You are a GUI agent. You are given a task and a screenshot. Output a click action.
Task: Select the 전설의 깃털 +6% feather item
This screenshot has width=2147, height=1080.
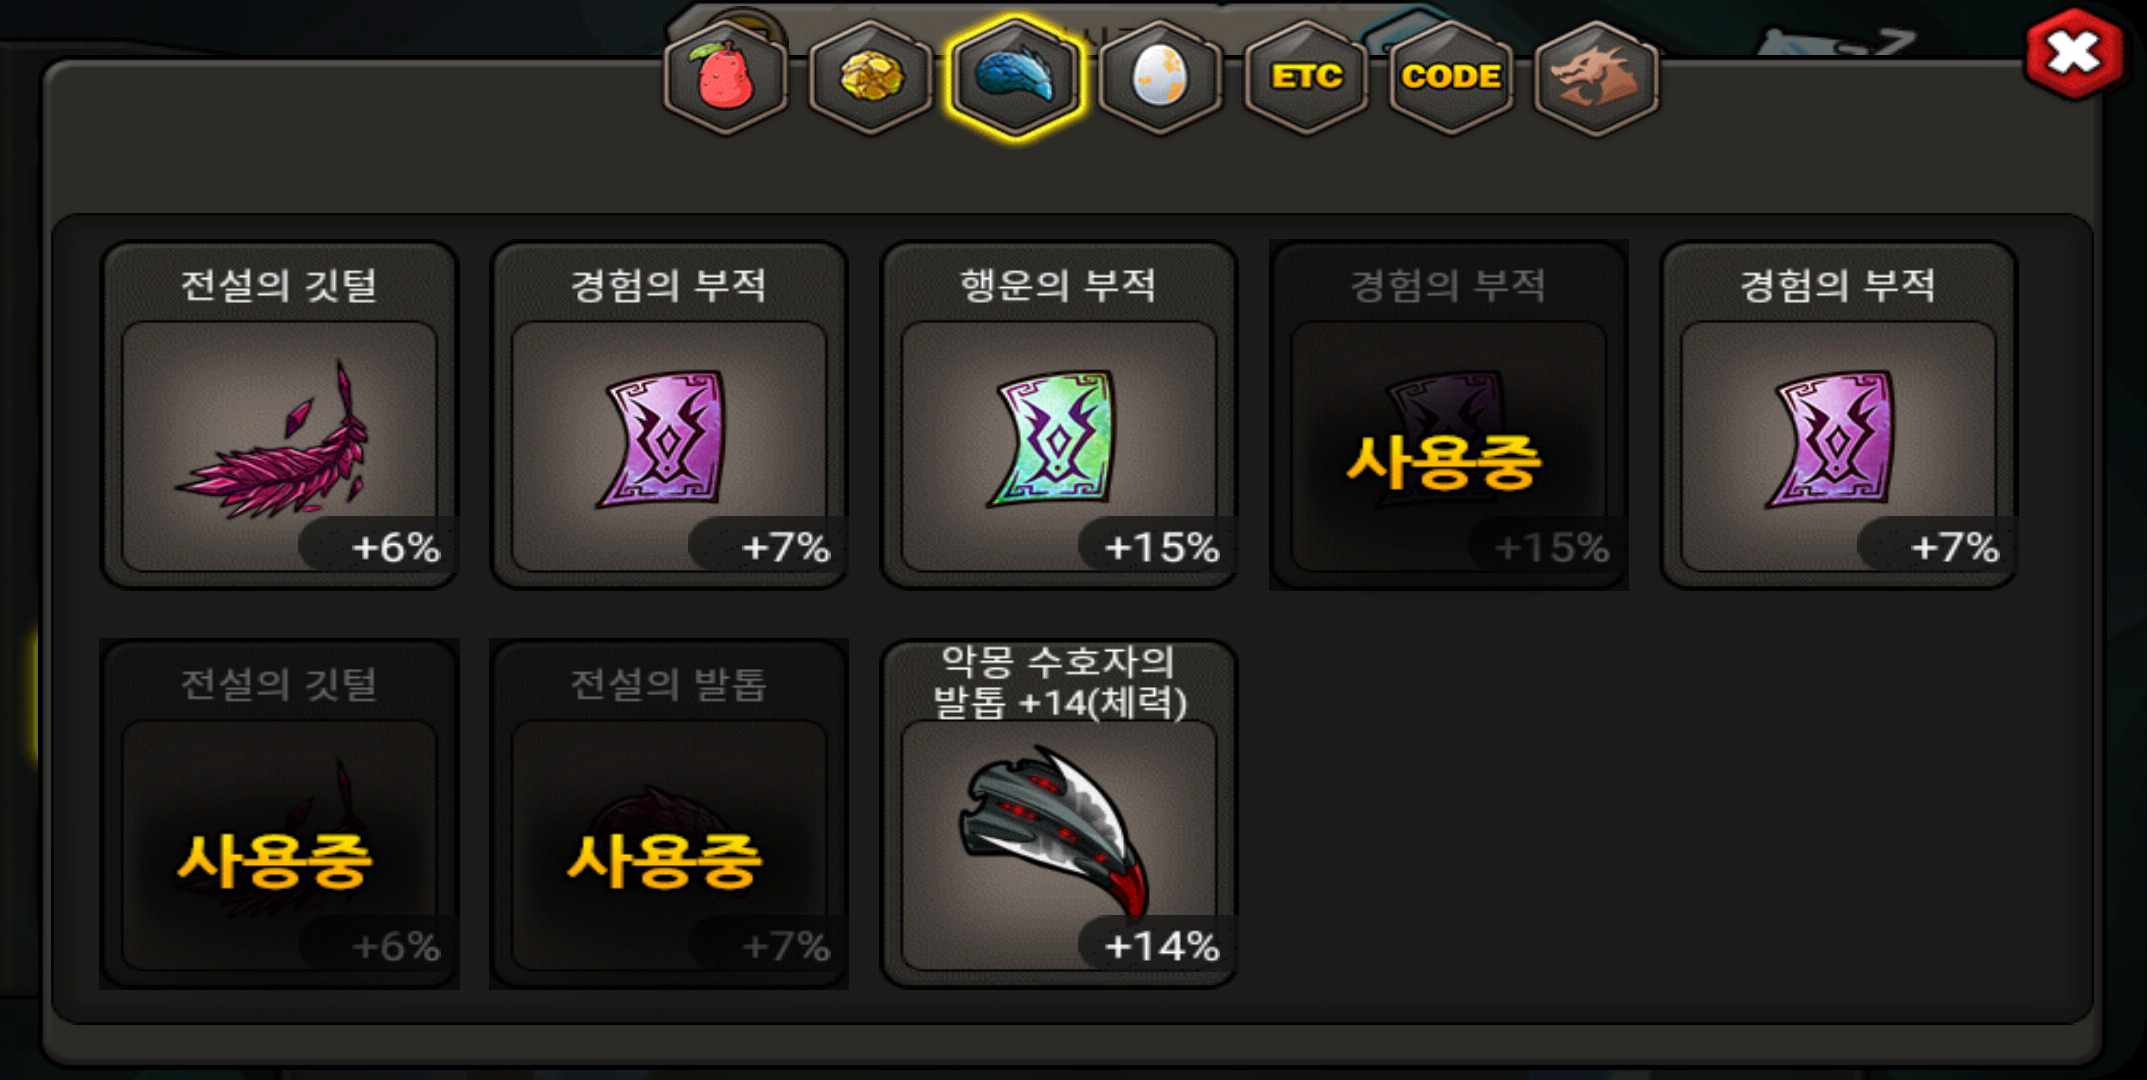pos(279,415)
